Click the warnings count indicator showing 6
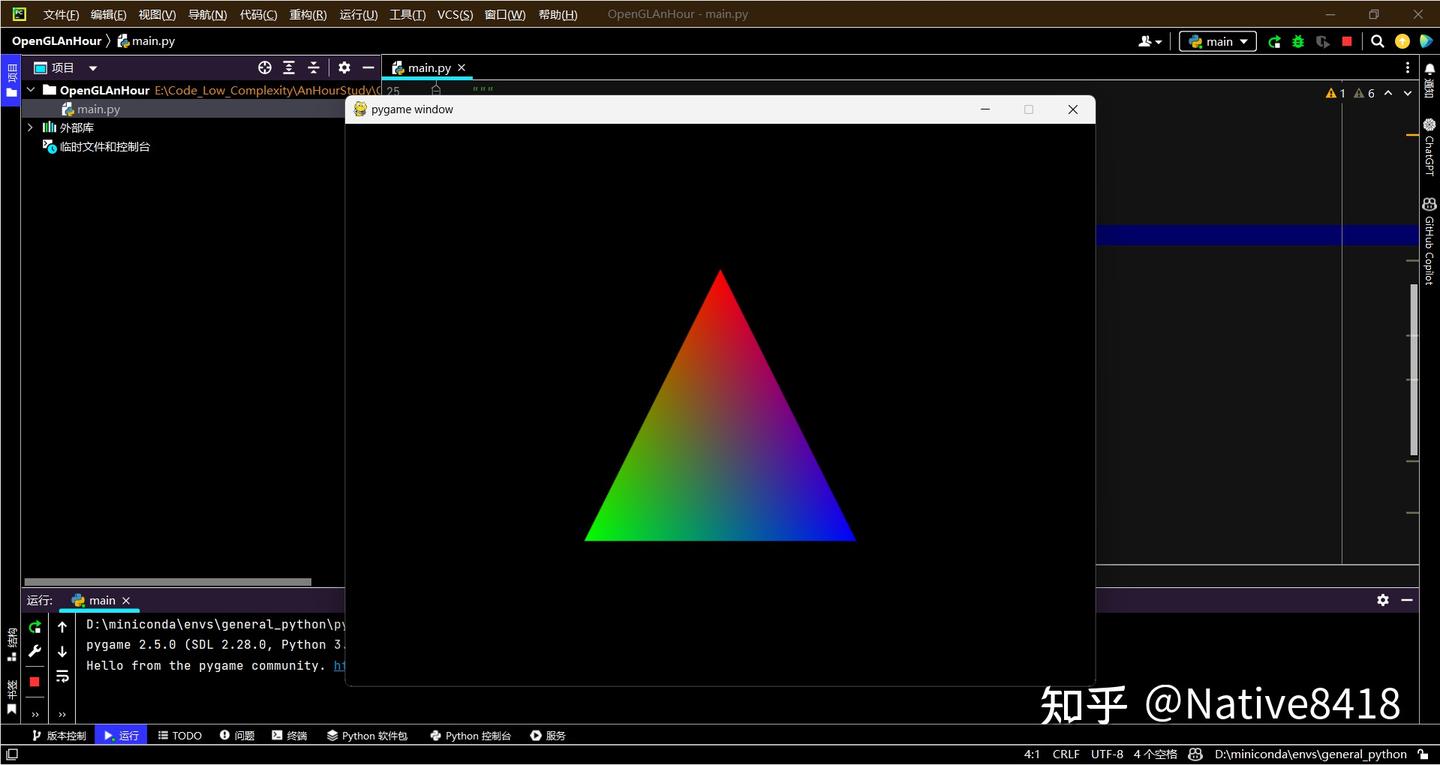 [1364, 92]
